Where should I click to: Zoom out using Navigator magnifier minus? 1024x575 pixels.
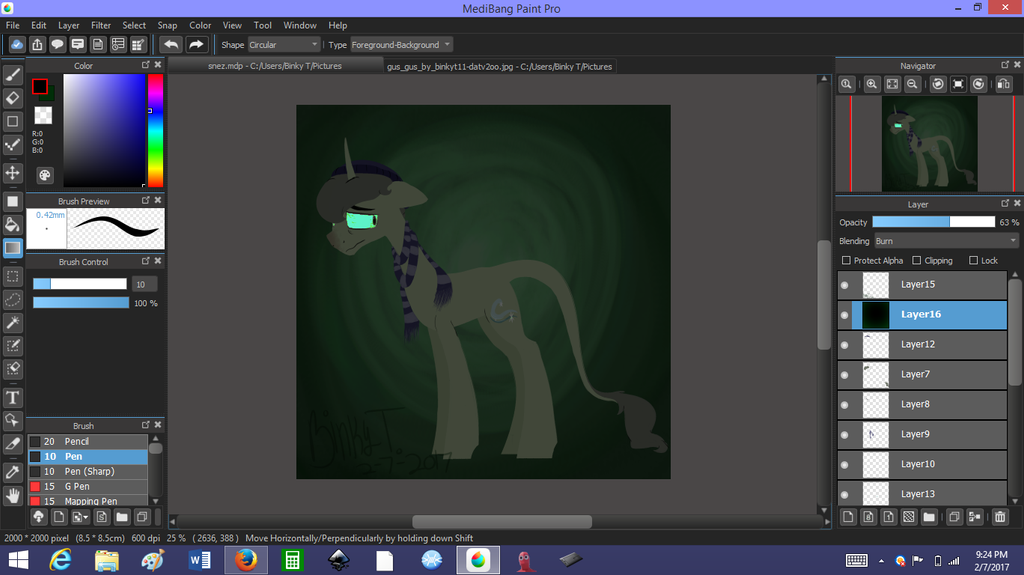912,84
